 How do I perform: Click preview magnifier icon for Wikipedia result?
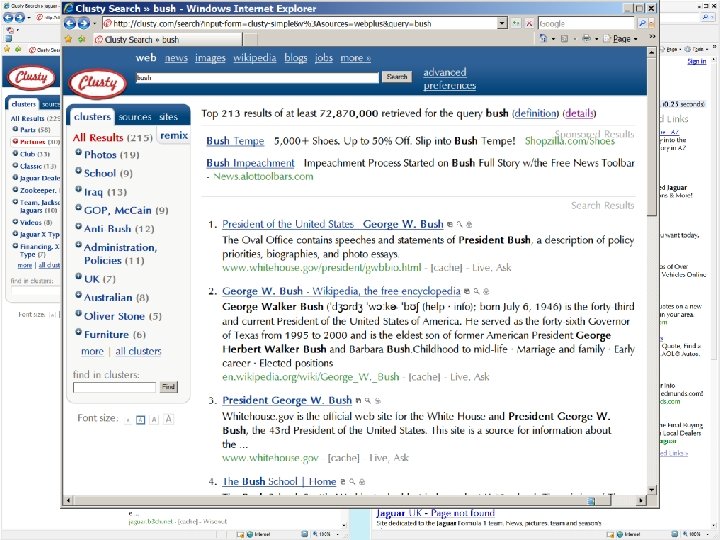click(477, 291)
